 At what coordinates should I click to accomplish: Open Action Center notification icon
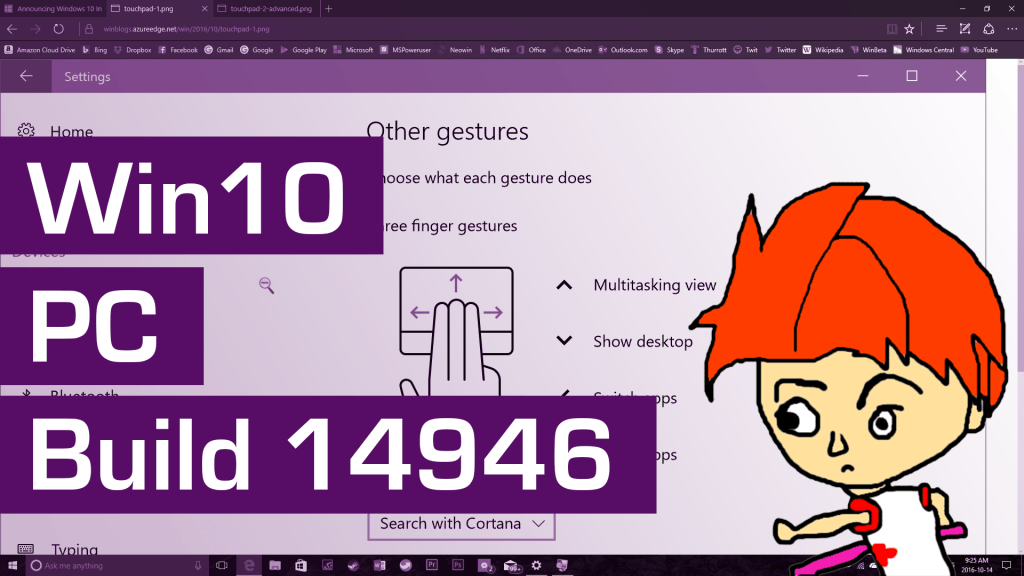tap(1006, 566)
